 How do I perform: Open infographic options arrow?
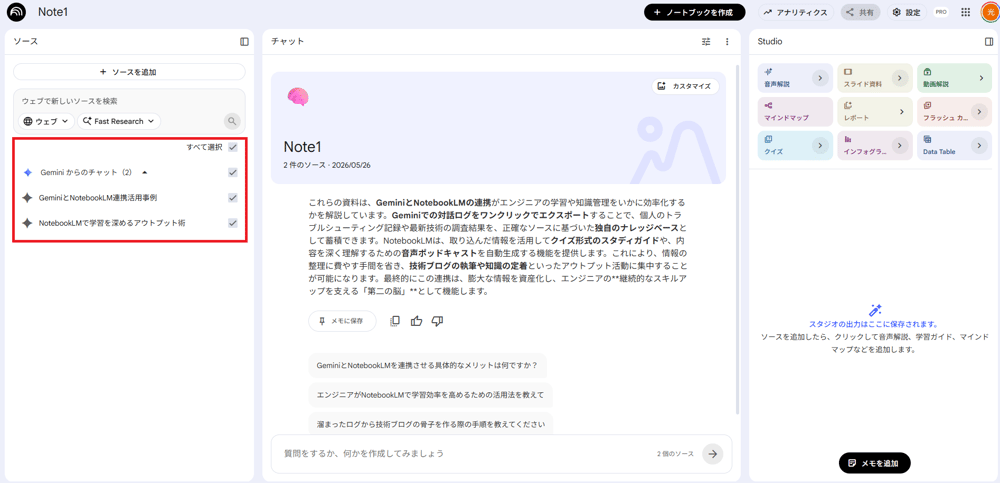point(900,145)
